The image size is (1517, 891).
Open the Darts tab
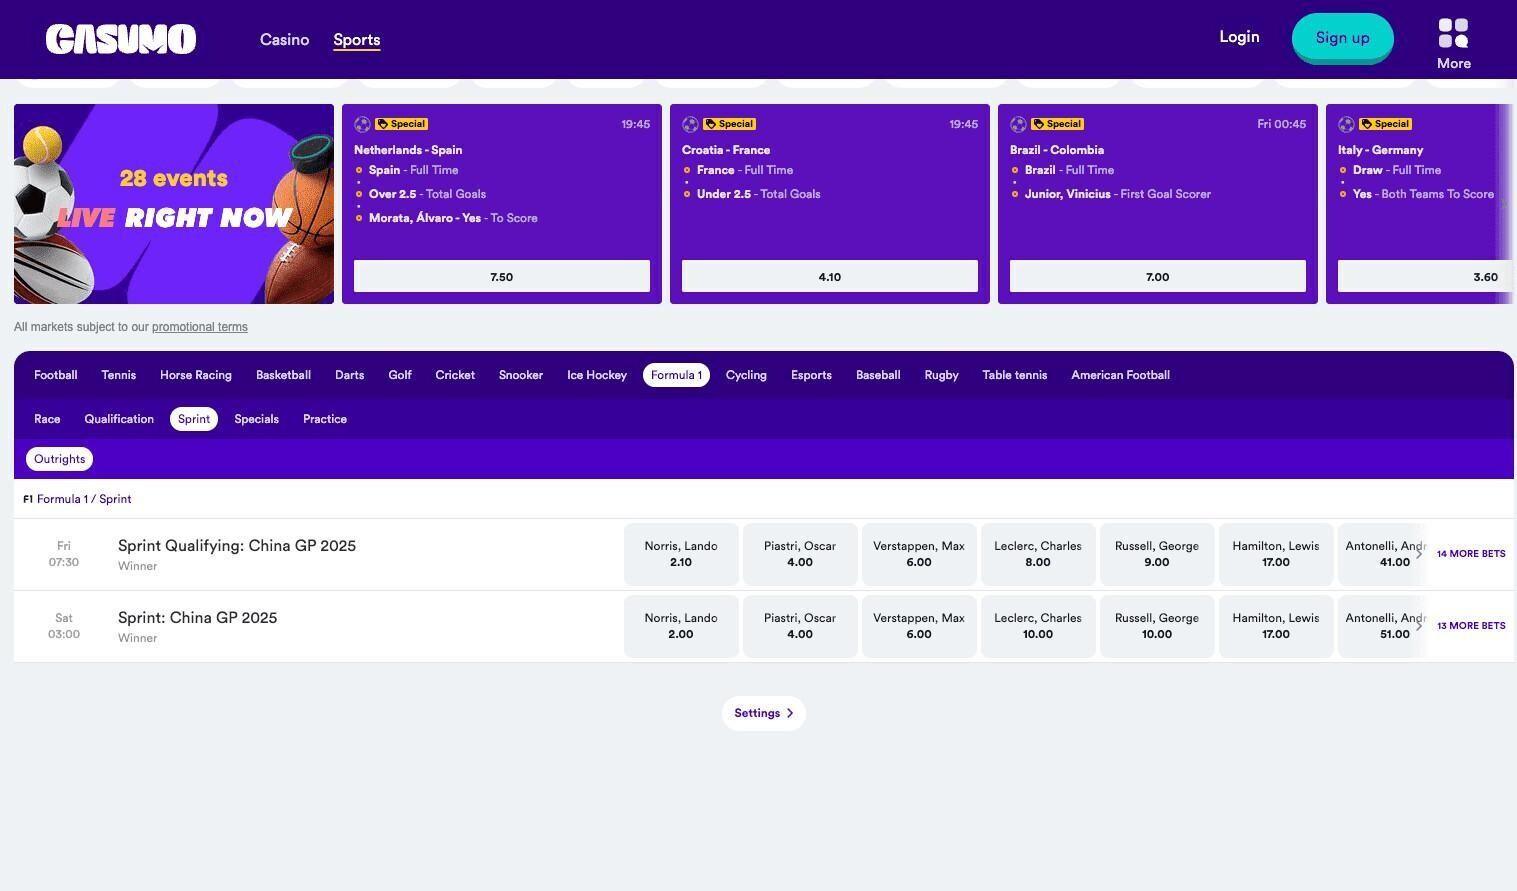[x=349, y=375]
